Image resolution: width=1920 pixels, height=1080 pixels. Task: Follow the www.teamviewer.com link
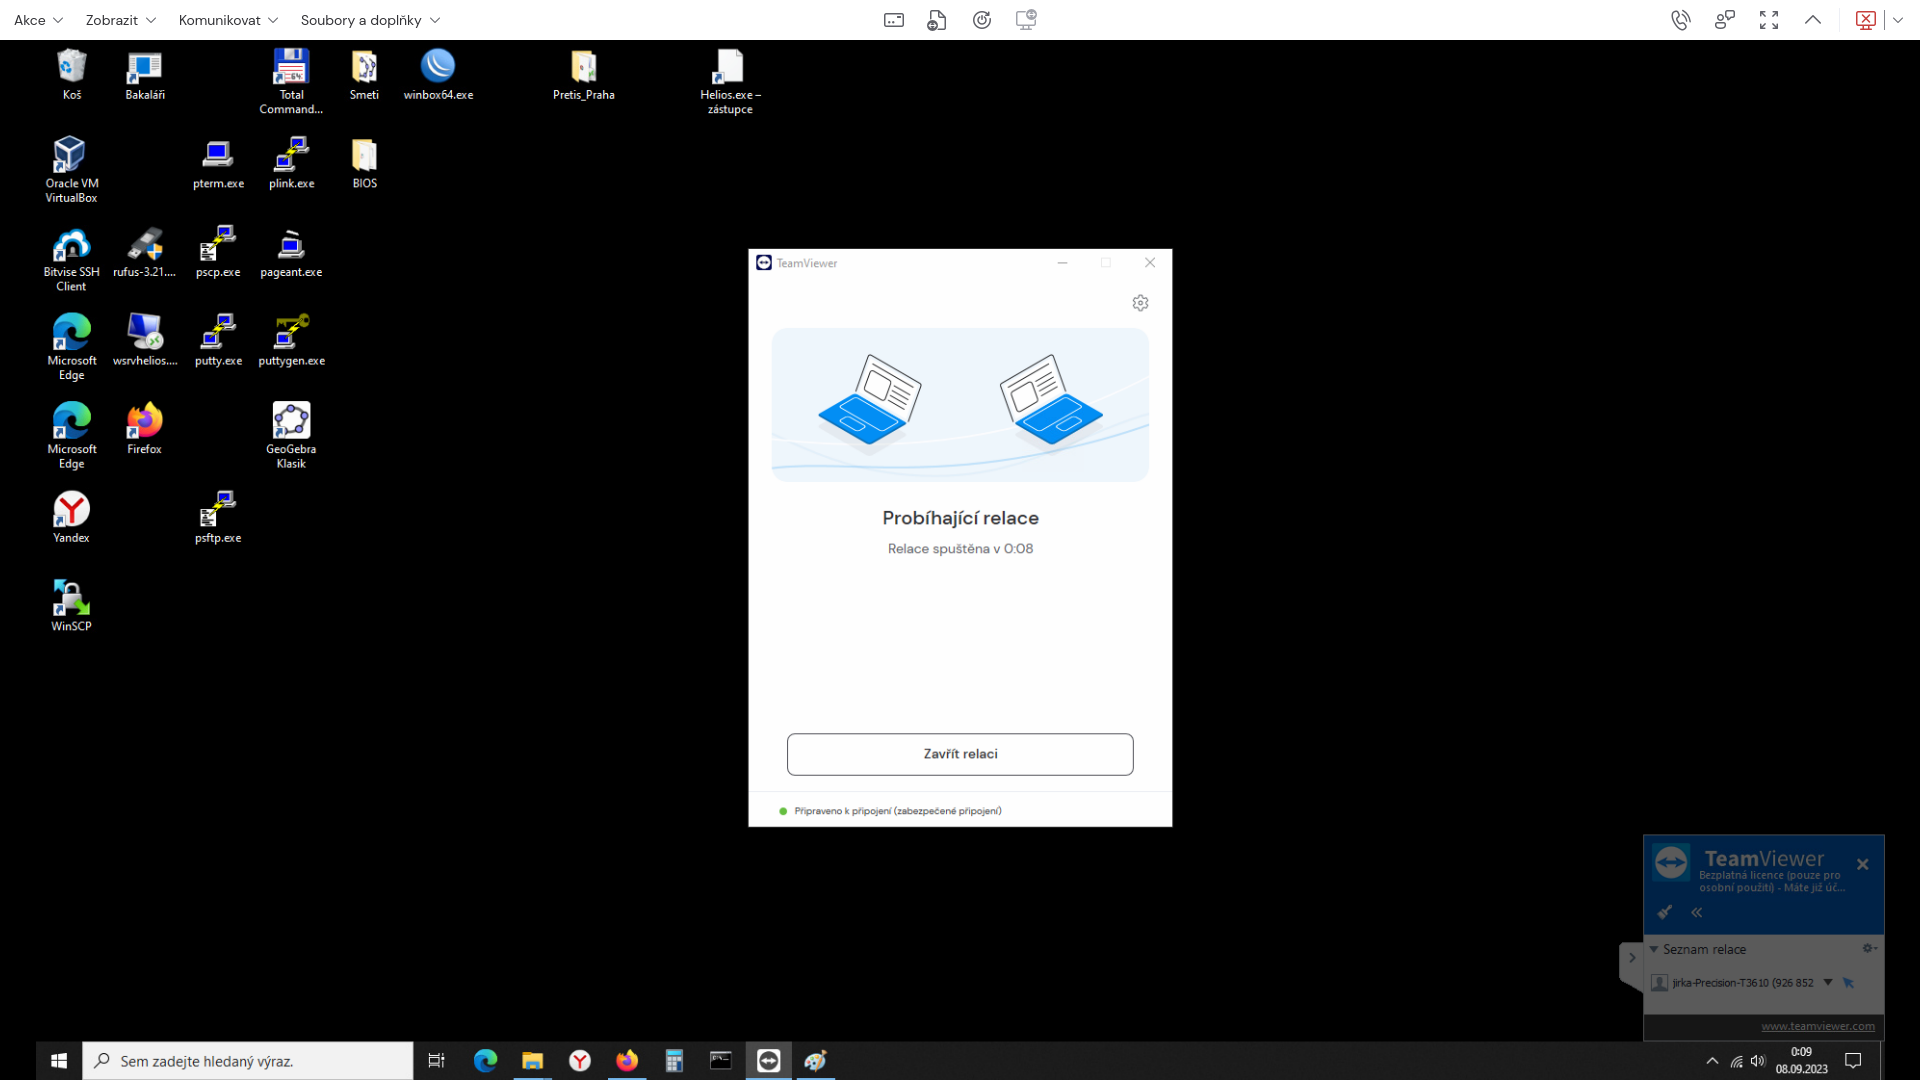point(1817,1025)
